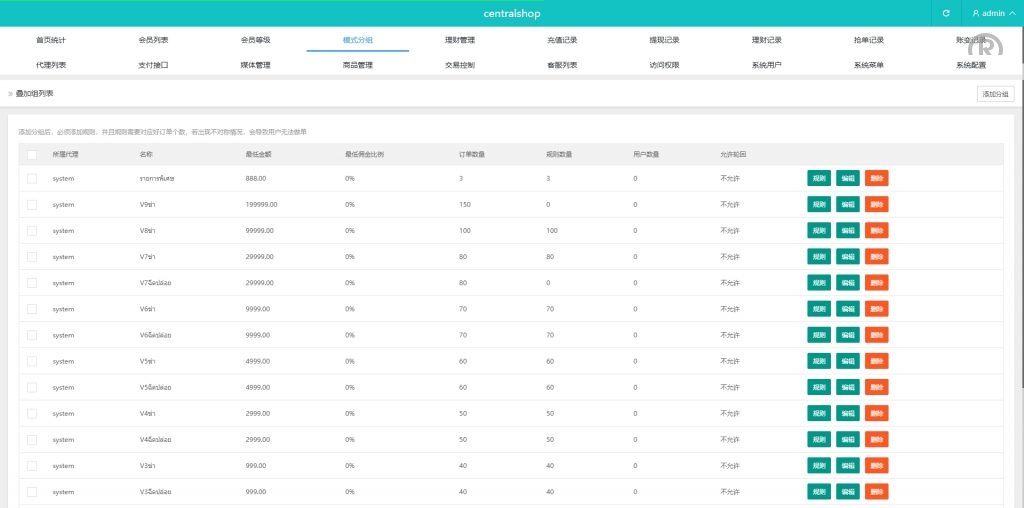Viewport: 1024px width, 508px height.
Task: Switch to the 会员列表 tab
Action: pos(153,40)
